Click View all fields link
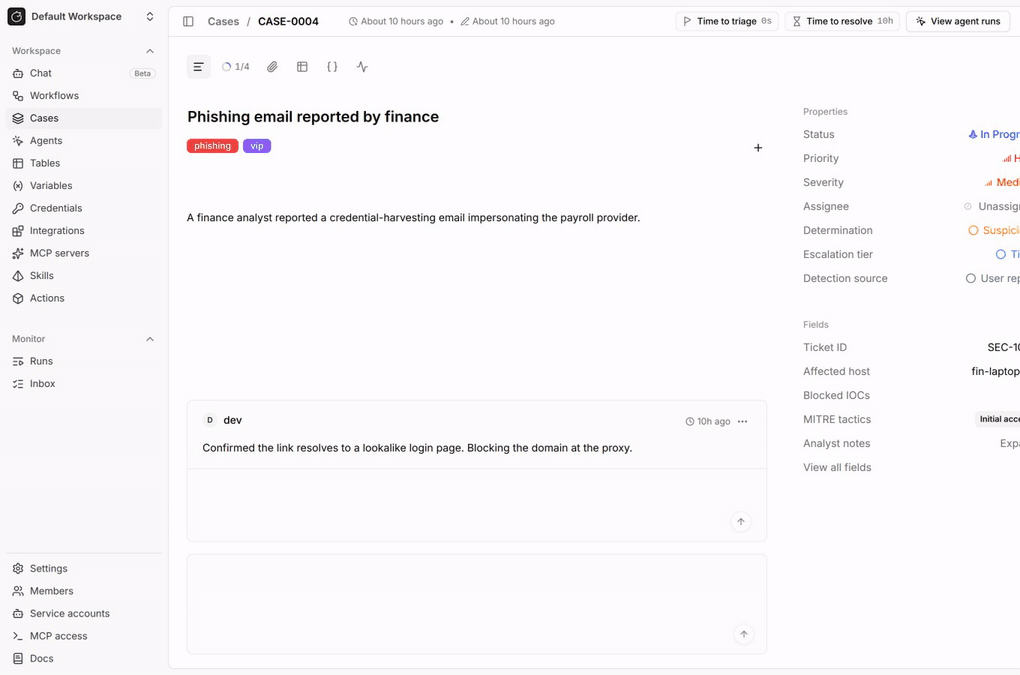 point(837,467)
